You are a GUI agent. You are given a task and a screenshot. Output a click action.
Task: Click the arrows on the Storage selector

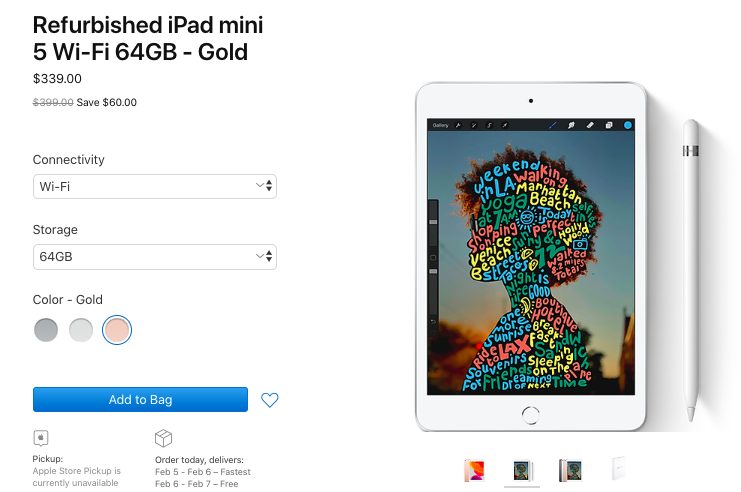coord(265,256)
